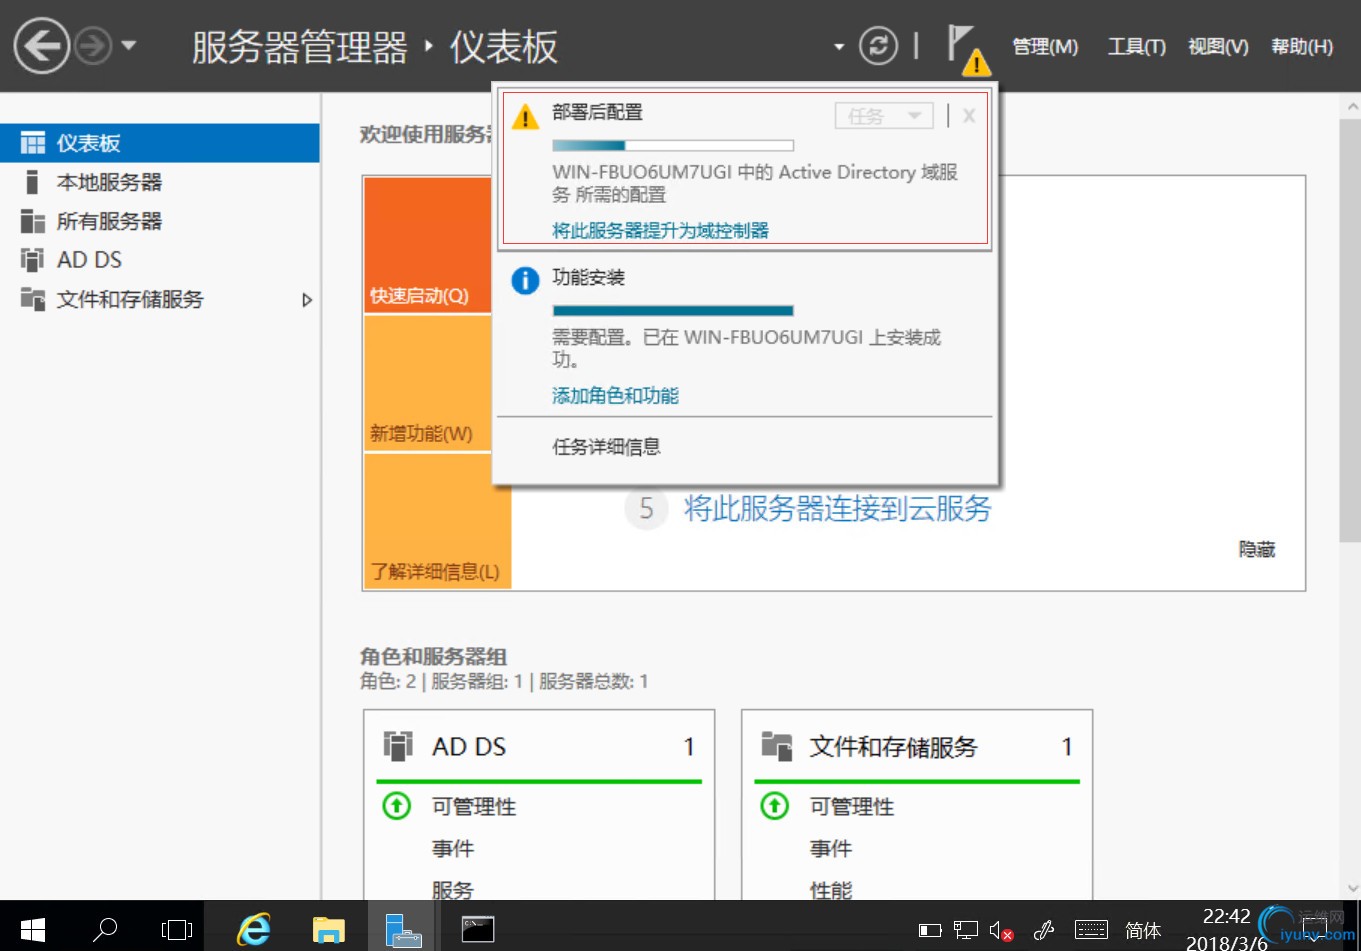Open Task View from the taskbar
The width and height of the screenshot is (1361, 951).
pyautogui.click(x=177, y=930)
